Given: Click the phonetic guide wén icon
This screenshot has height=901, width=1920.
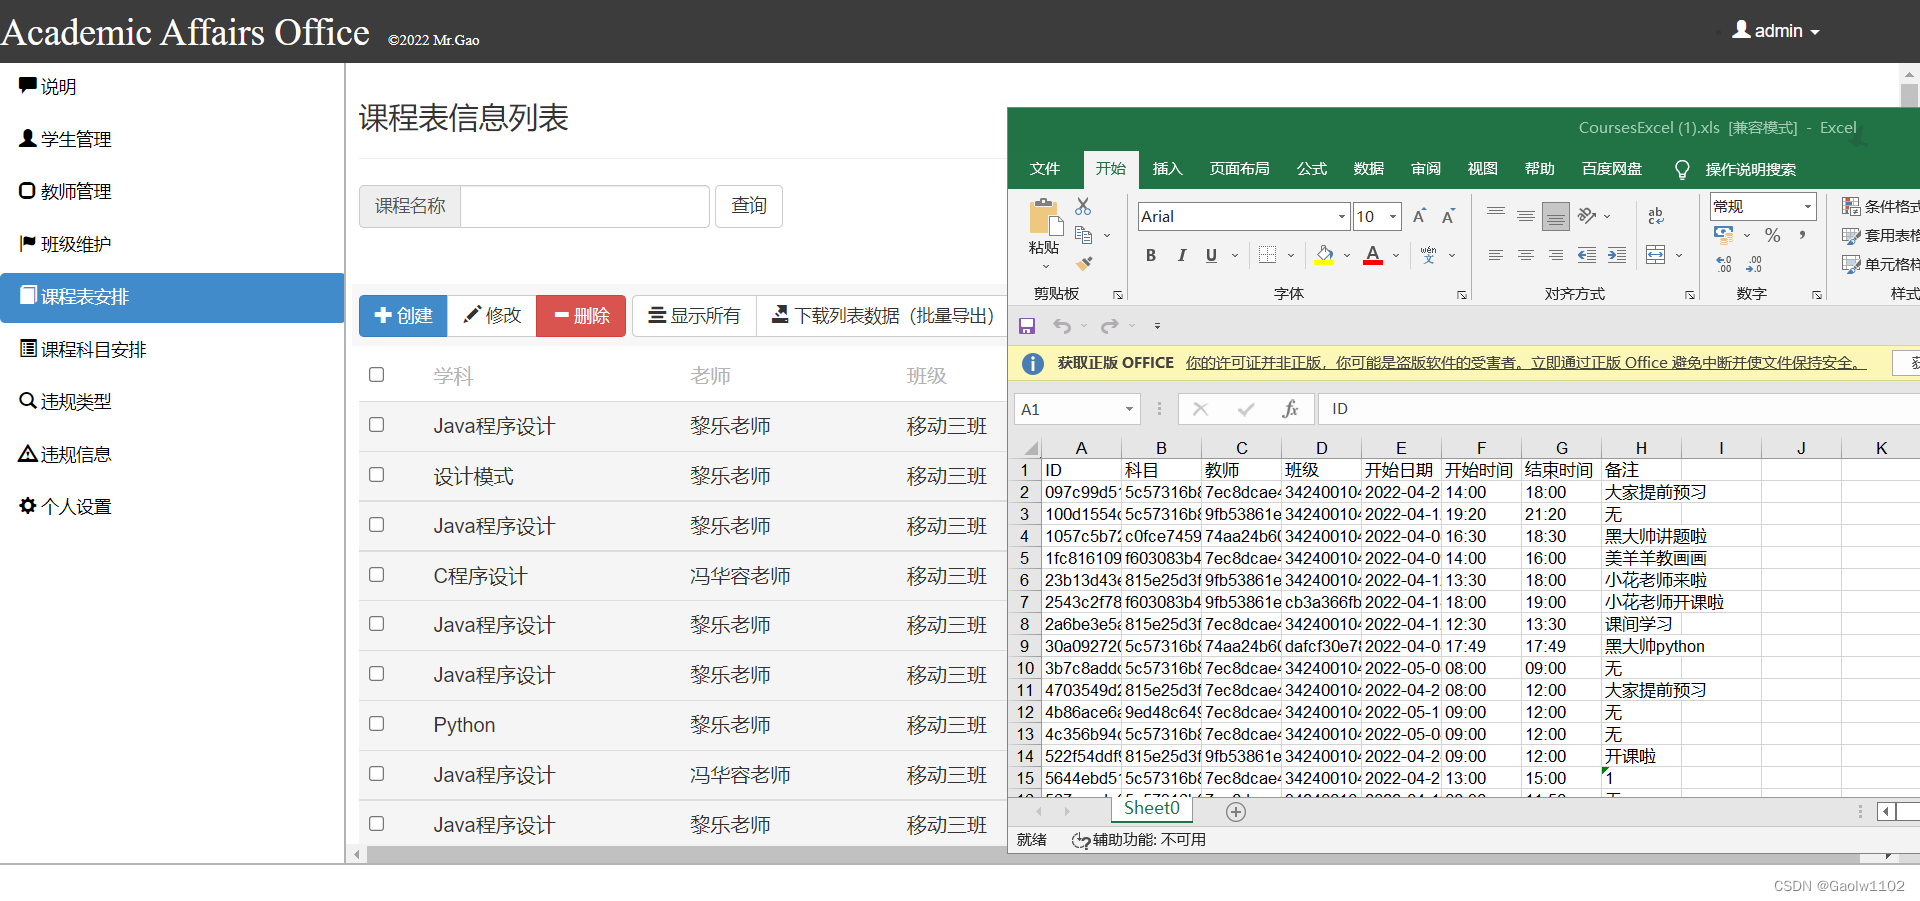Looking at the screenshot, I should (x=1428, y=256).
